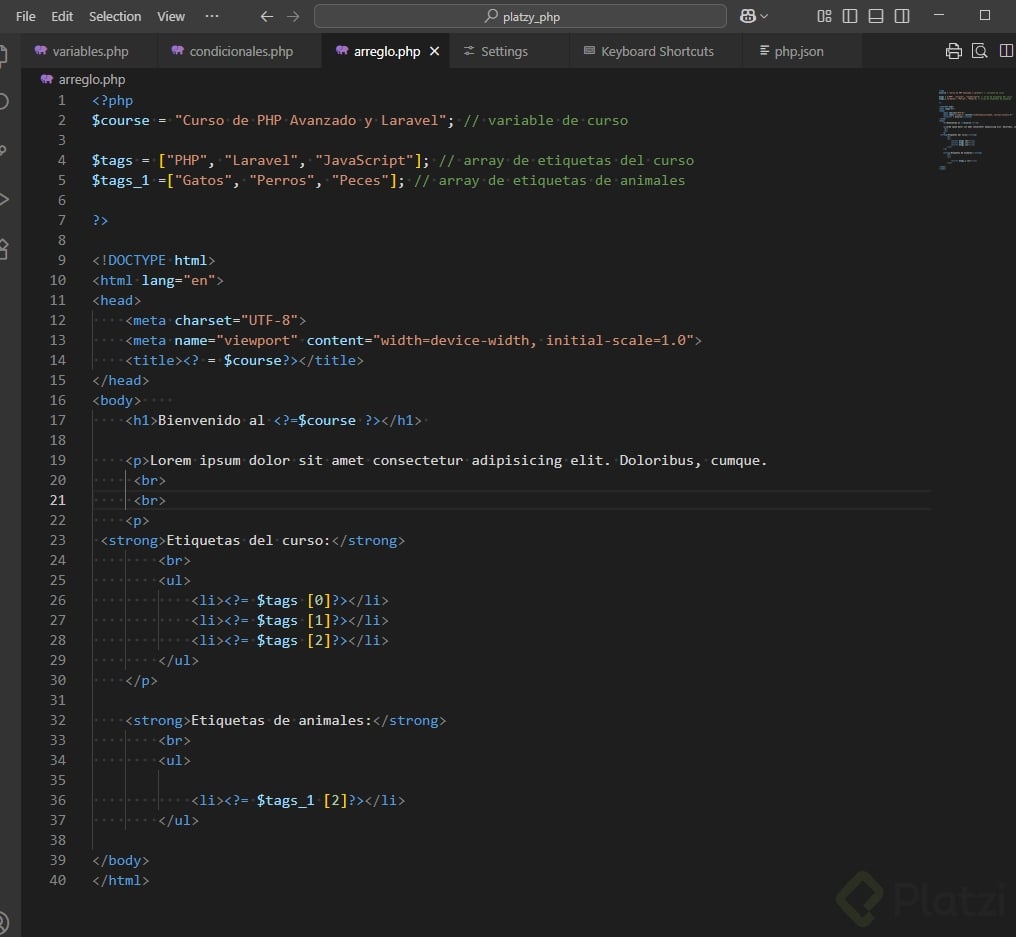This screenshot has width=1016, height=937.
Task: Toggle the primary side bar visibility
Action: tap(850, 16)
